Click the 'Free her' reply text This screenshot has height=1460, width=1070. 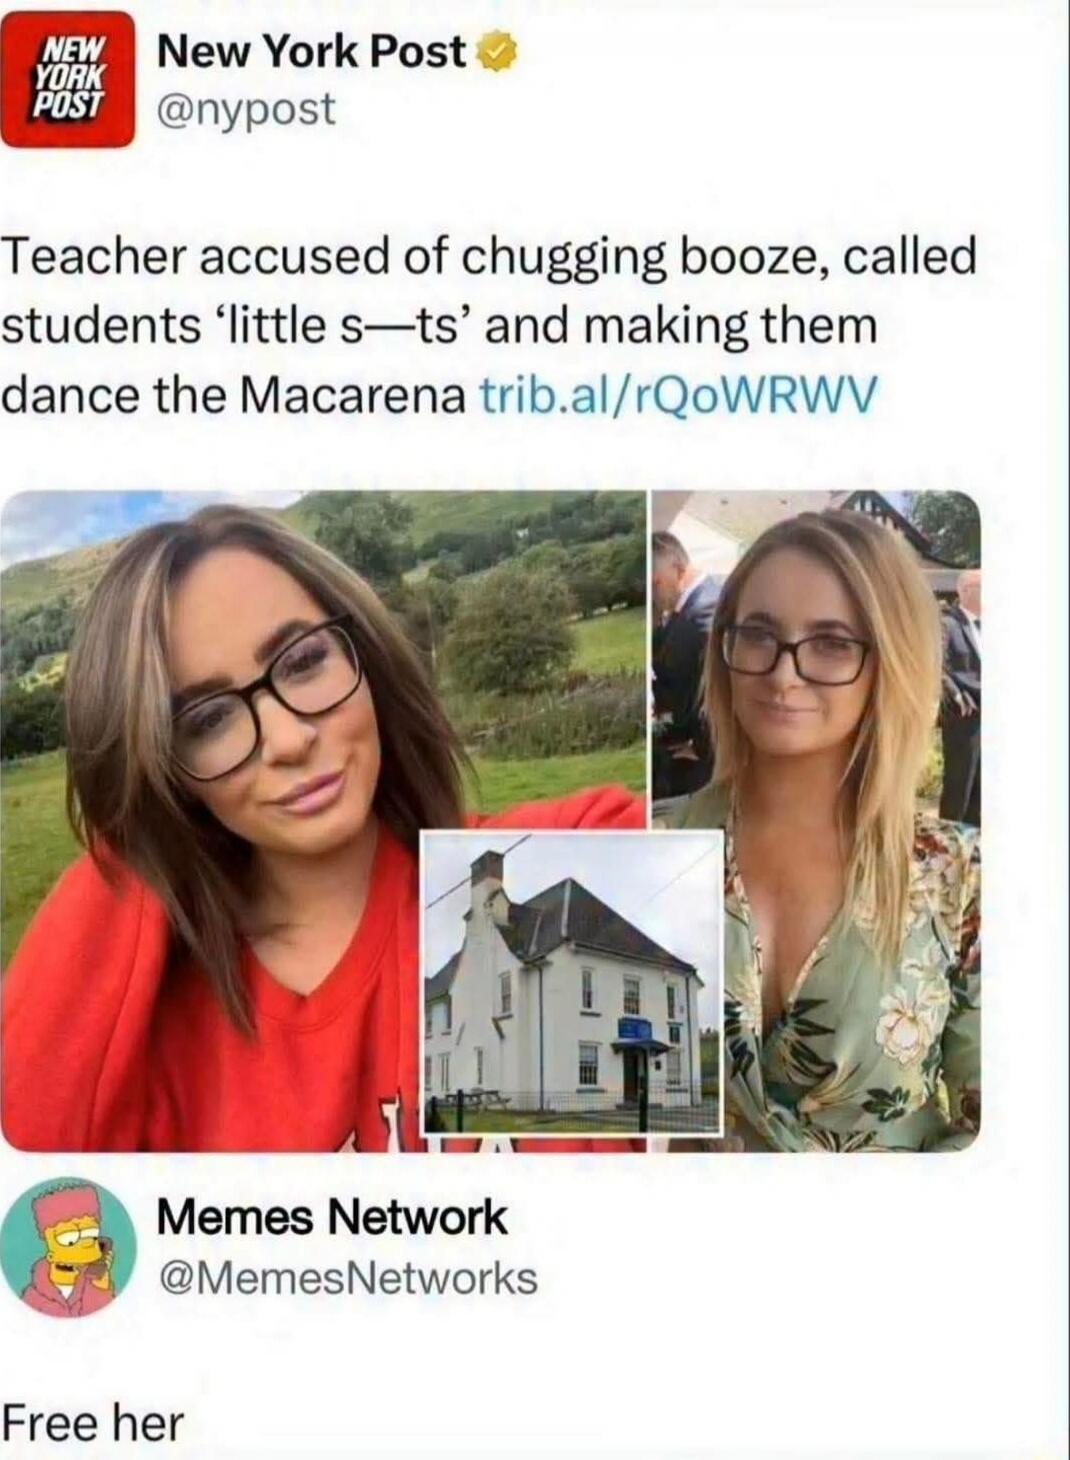93,1422
